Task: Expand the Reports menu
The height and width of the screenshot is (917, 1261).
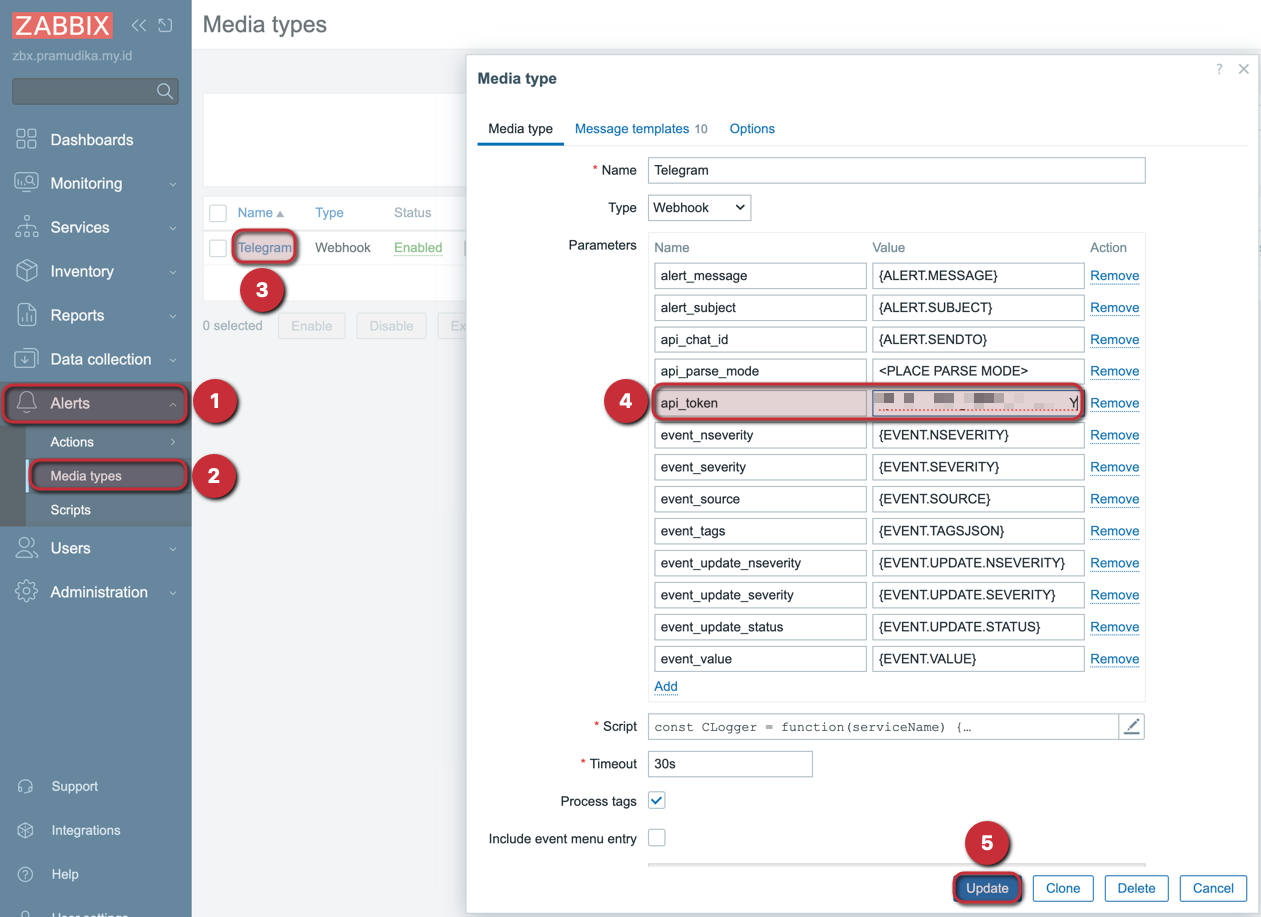Action: click(172, 316)
